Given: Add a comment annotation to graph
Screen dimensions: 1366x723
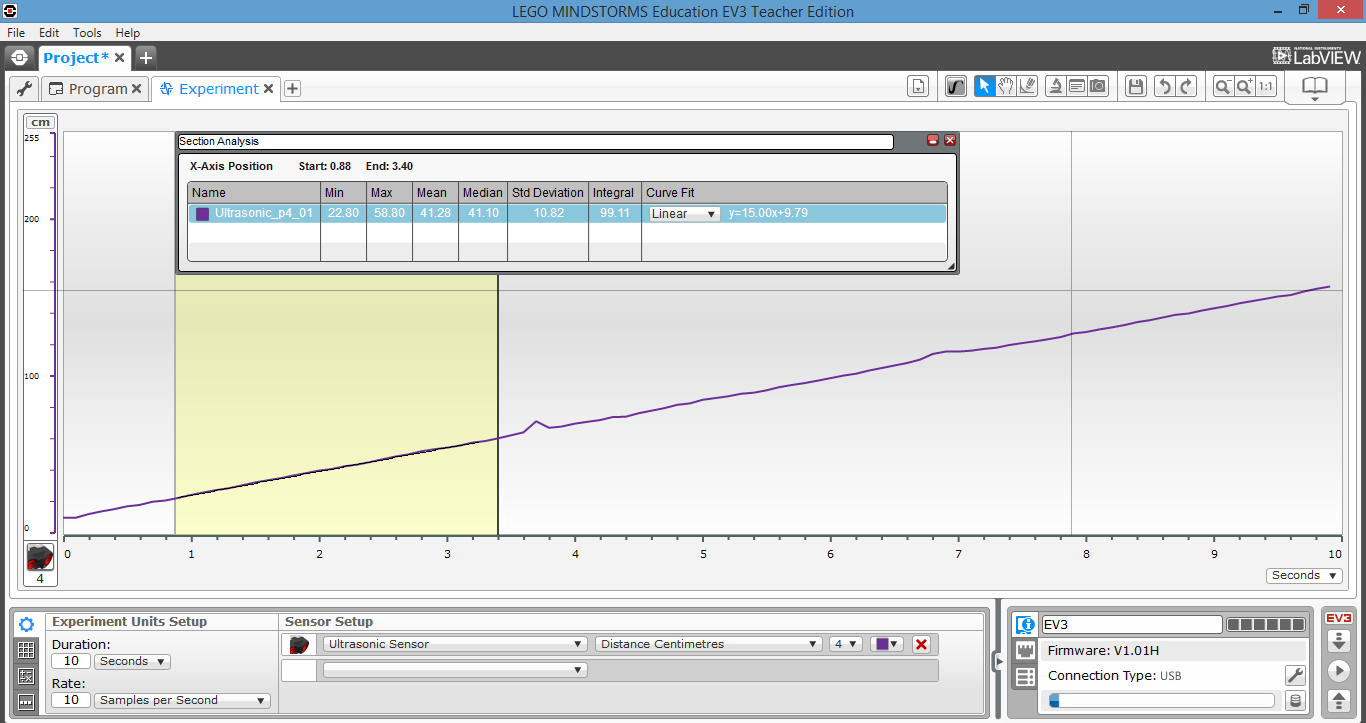Looking at the screenshot, I should [1077, 87].
